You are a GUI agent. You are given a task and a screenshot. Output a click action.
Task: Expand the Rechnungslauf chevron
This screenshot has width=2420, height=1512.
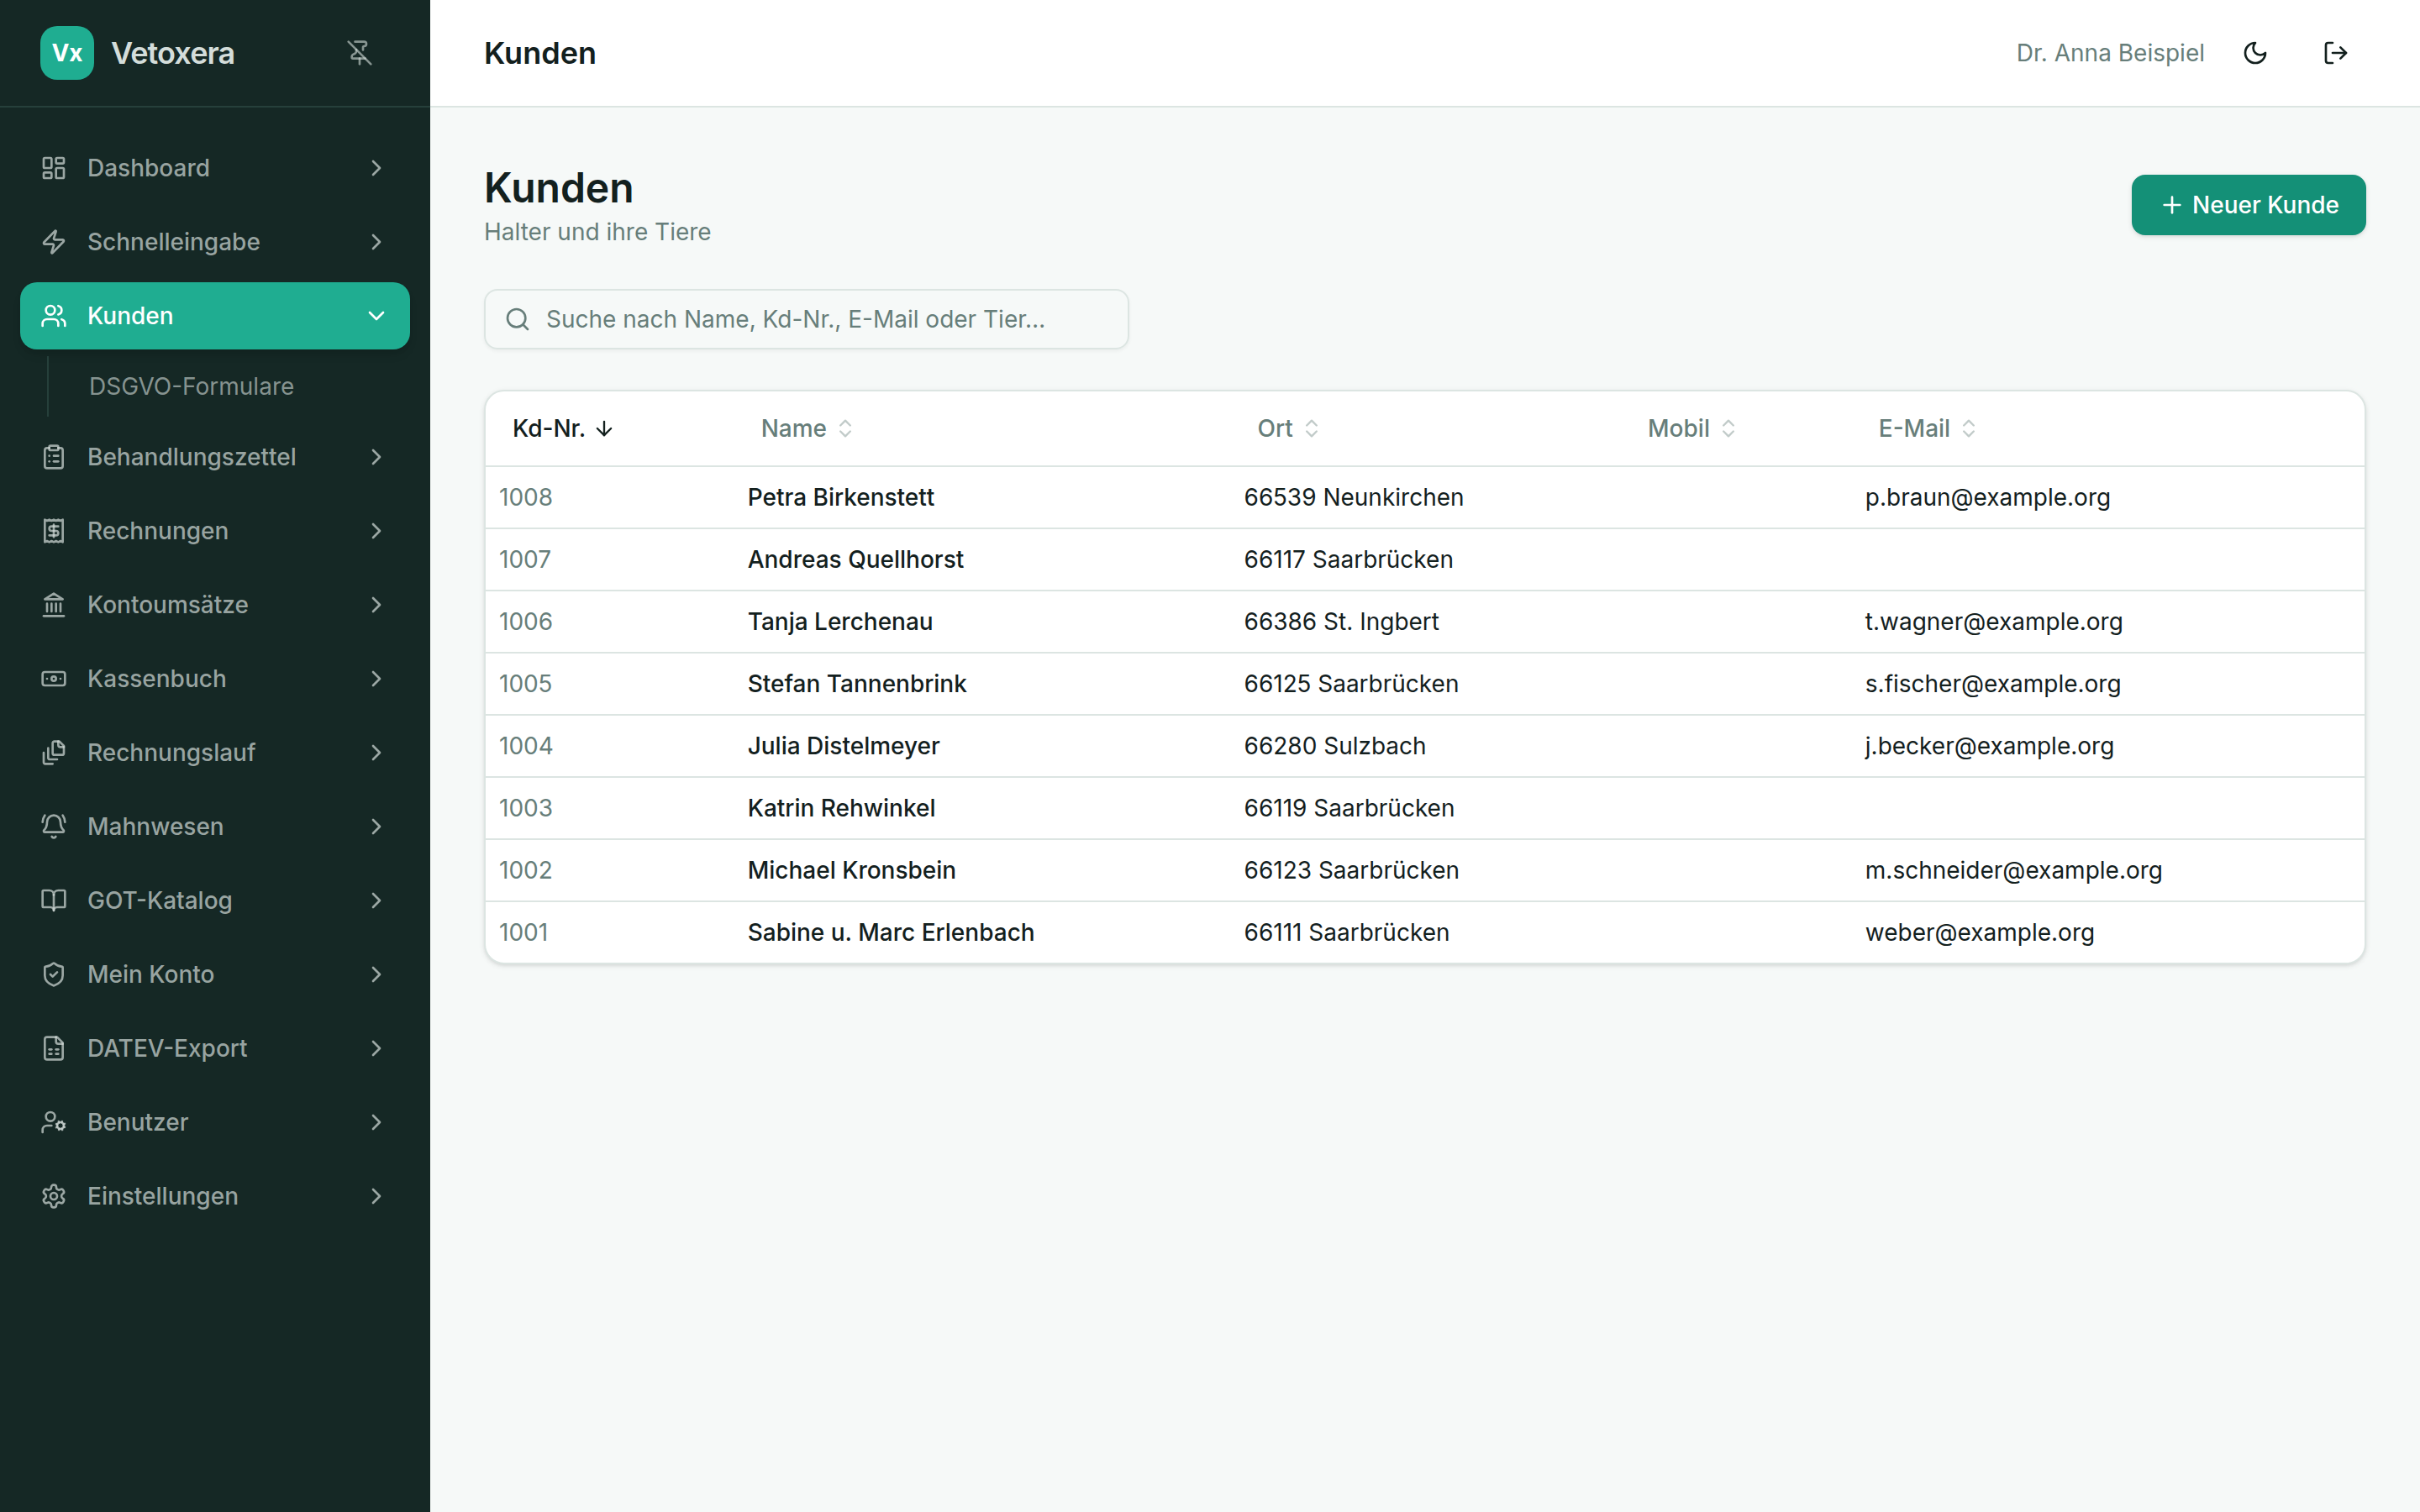pyautogui.click(x=376, y=753)
